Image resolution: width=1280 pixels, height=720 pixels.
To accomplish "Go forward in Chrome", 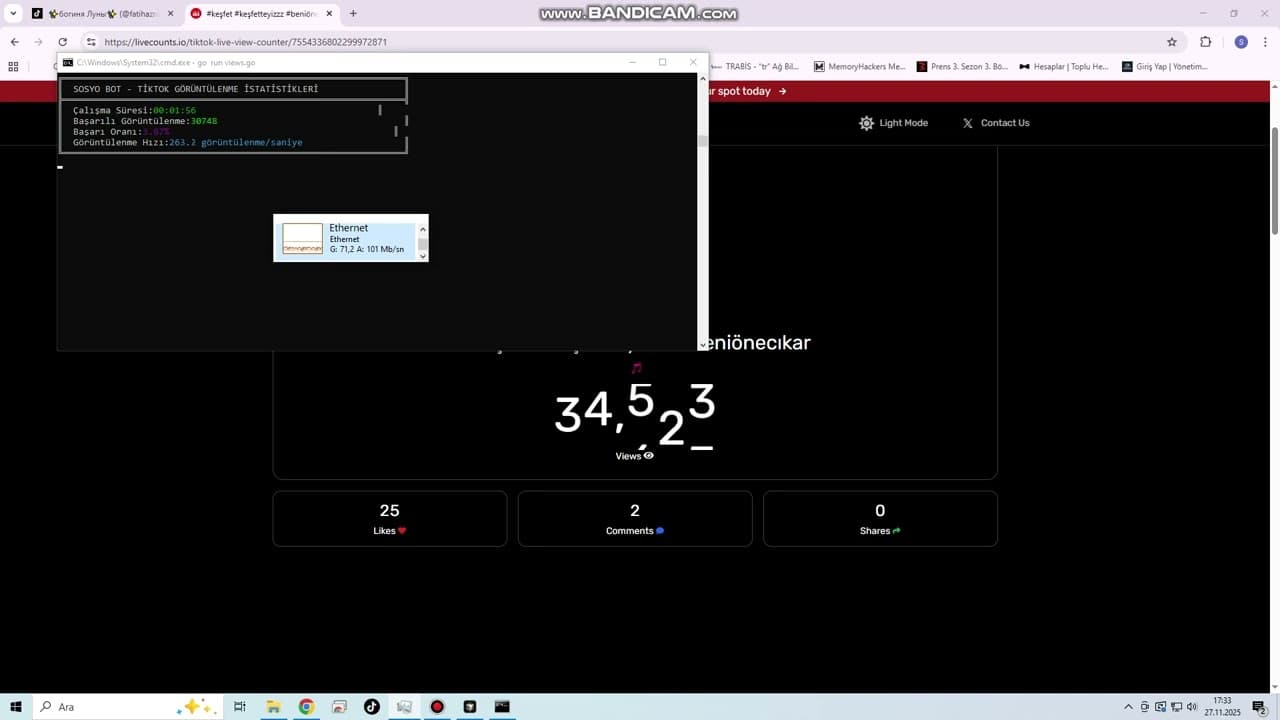I will (38, 42).
